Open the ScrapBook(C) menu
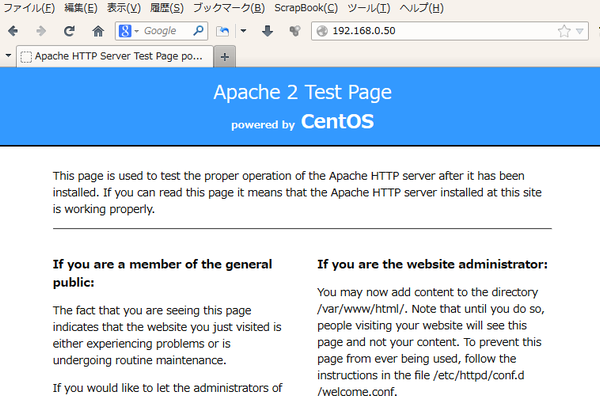Image resolution: width=600 pixels, height=396 pixels. pyautogui.click(x=306, y=8)
